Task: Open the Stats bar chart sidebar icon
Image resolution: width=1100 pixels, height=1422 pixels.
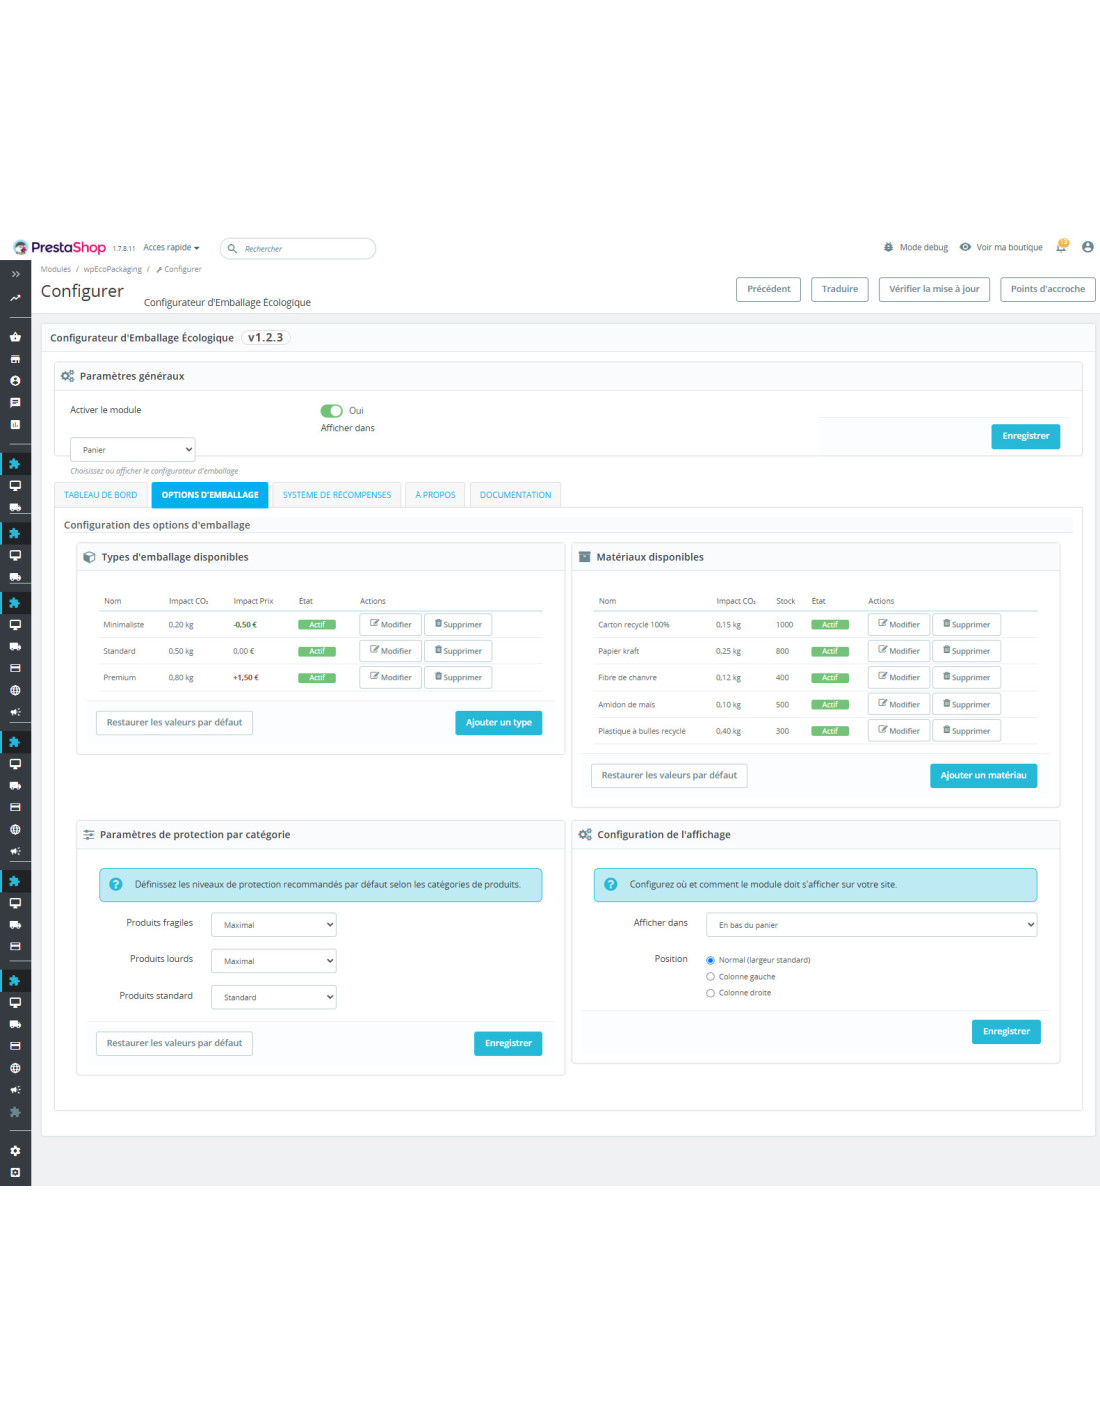Action: click(15, 424)
